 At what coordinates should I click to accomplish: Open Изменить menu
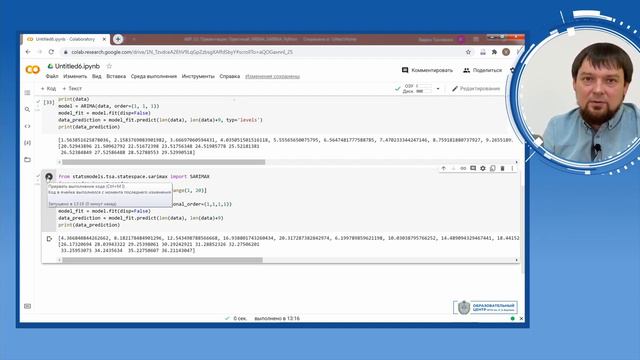tap(75, 76)
